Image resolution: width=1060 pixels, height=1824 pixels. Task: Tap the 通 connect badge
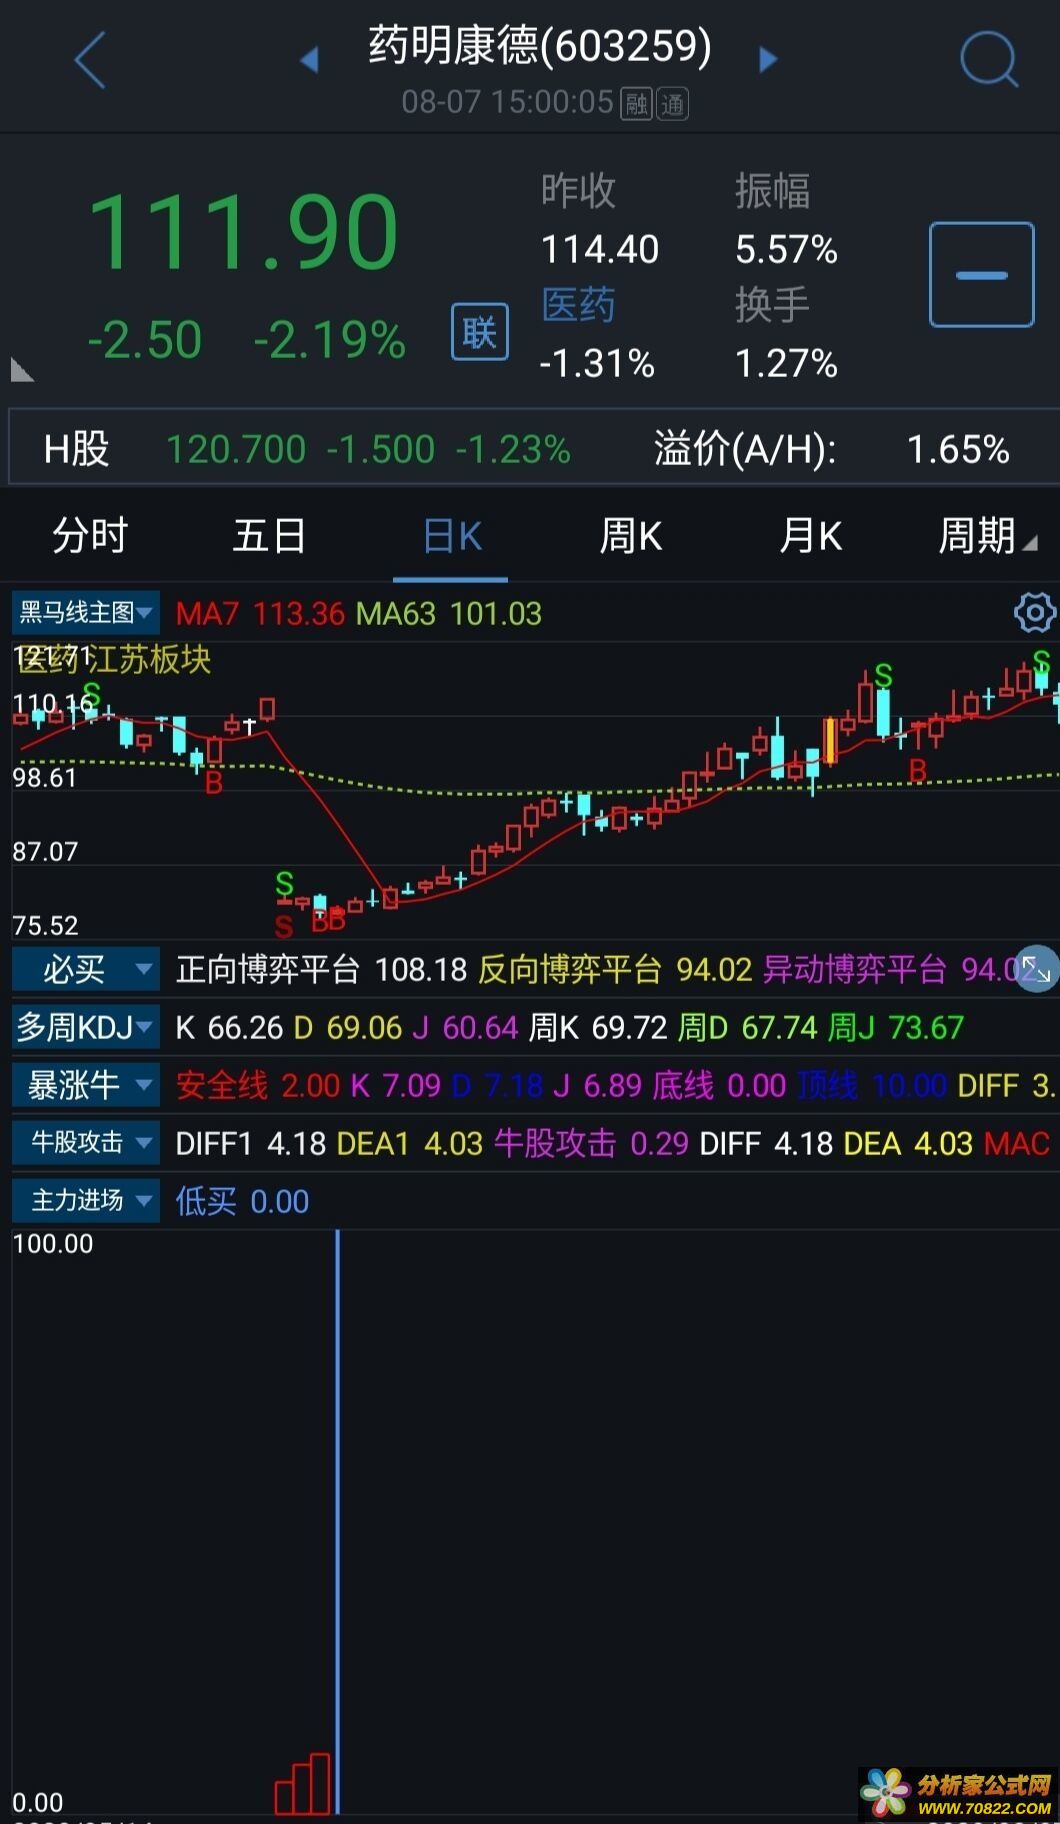point(672,103)
